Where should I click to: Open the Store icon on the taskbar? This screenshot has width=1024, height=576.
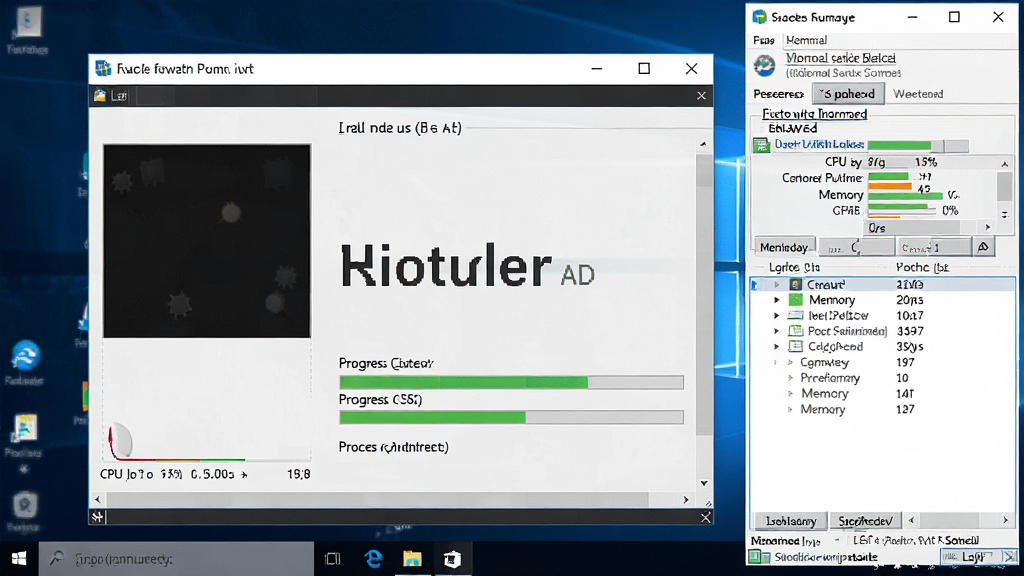pos(452,559)
